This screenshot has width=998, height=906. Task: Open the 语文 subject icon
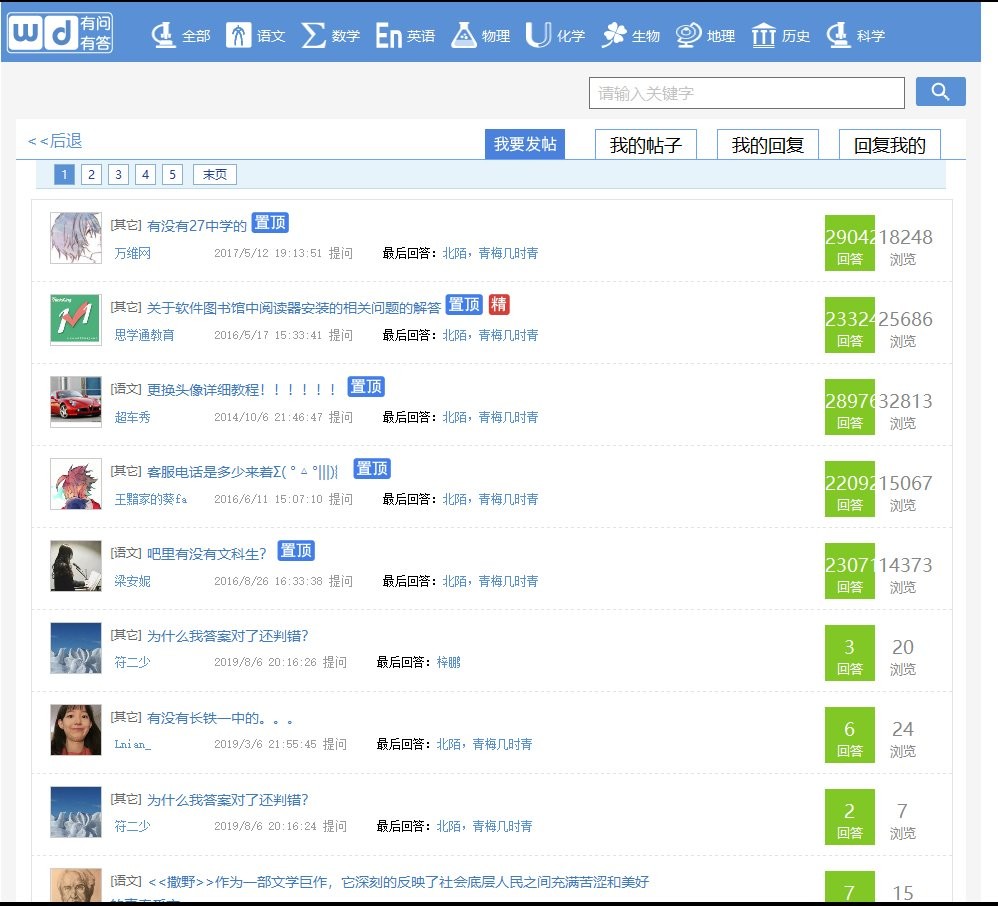click(239, 35)
